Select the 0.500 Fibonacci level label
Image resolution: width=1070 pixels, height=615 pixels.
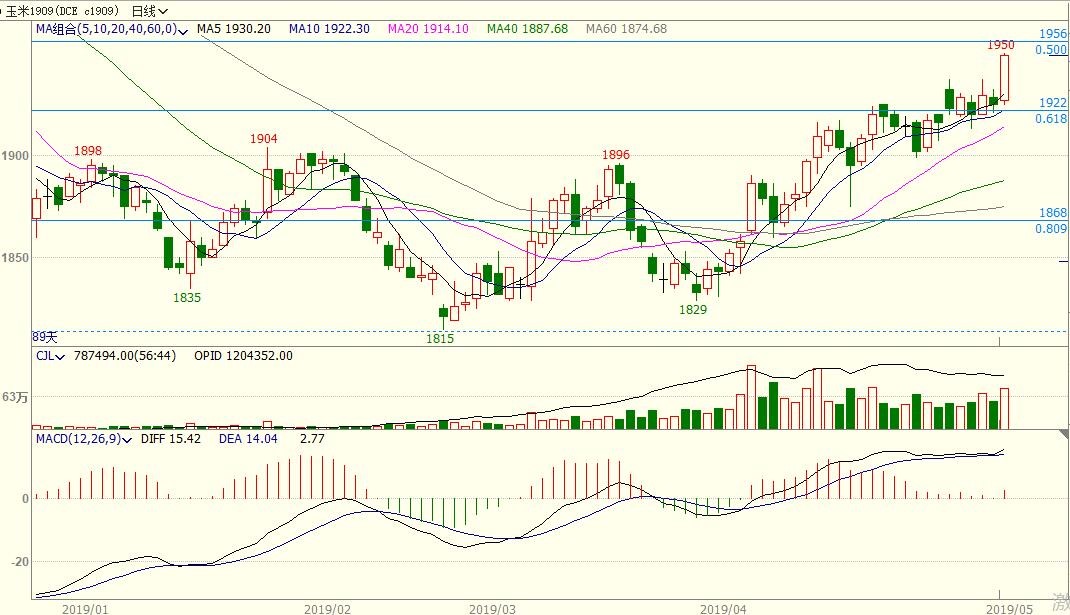point(1051,49)
